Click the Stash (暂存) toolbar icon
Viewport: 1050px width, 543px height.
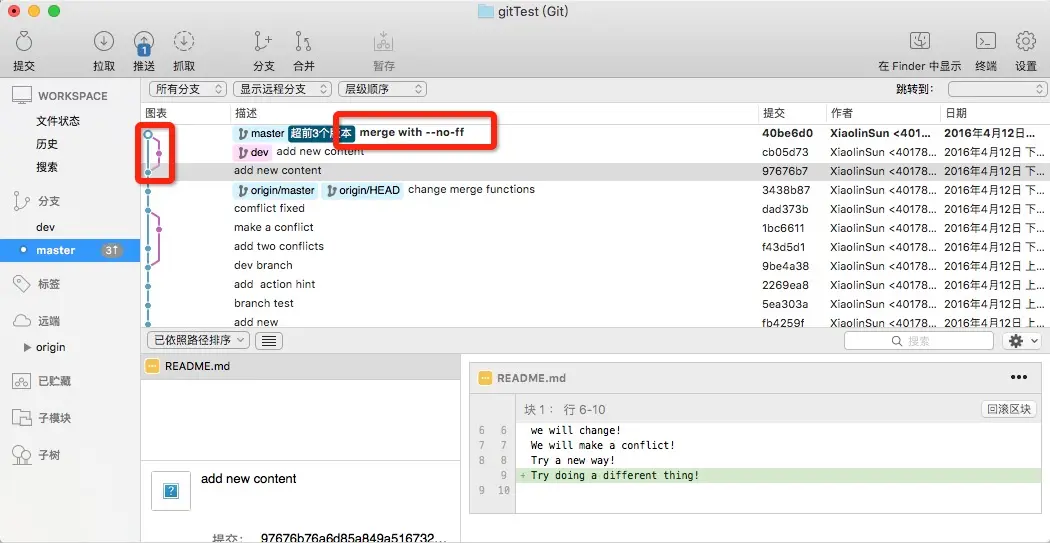point(384,42)
